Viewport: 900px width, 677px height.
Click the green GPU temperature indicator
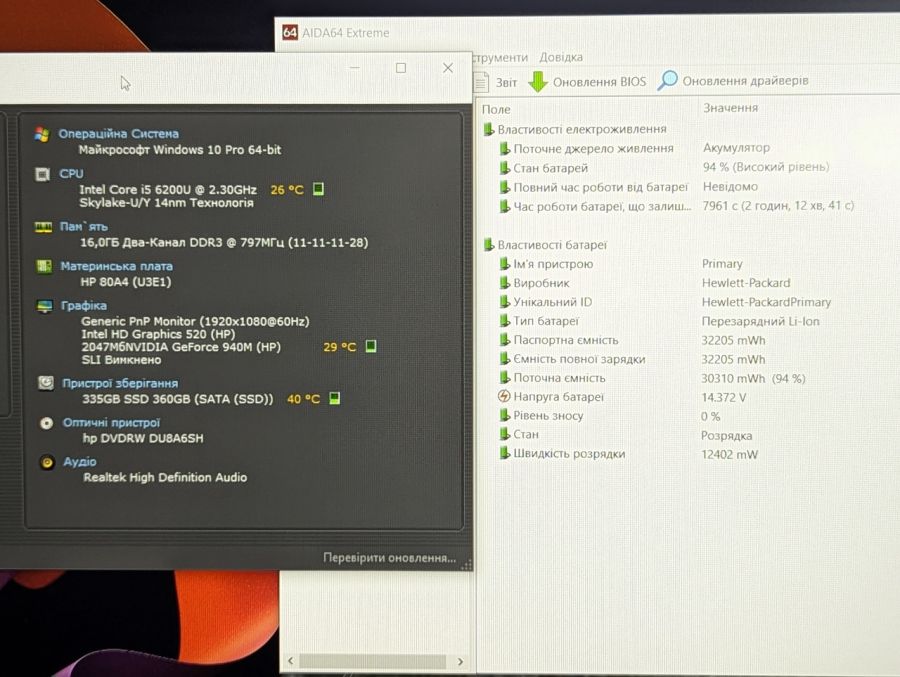(x=371, y=346)
